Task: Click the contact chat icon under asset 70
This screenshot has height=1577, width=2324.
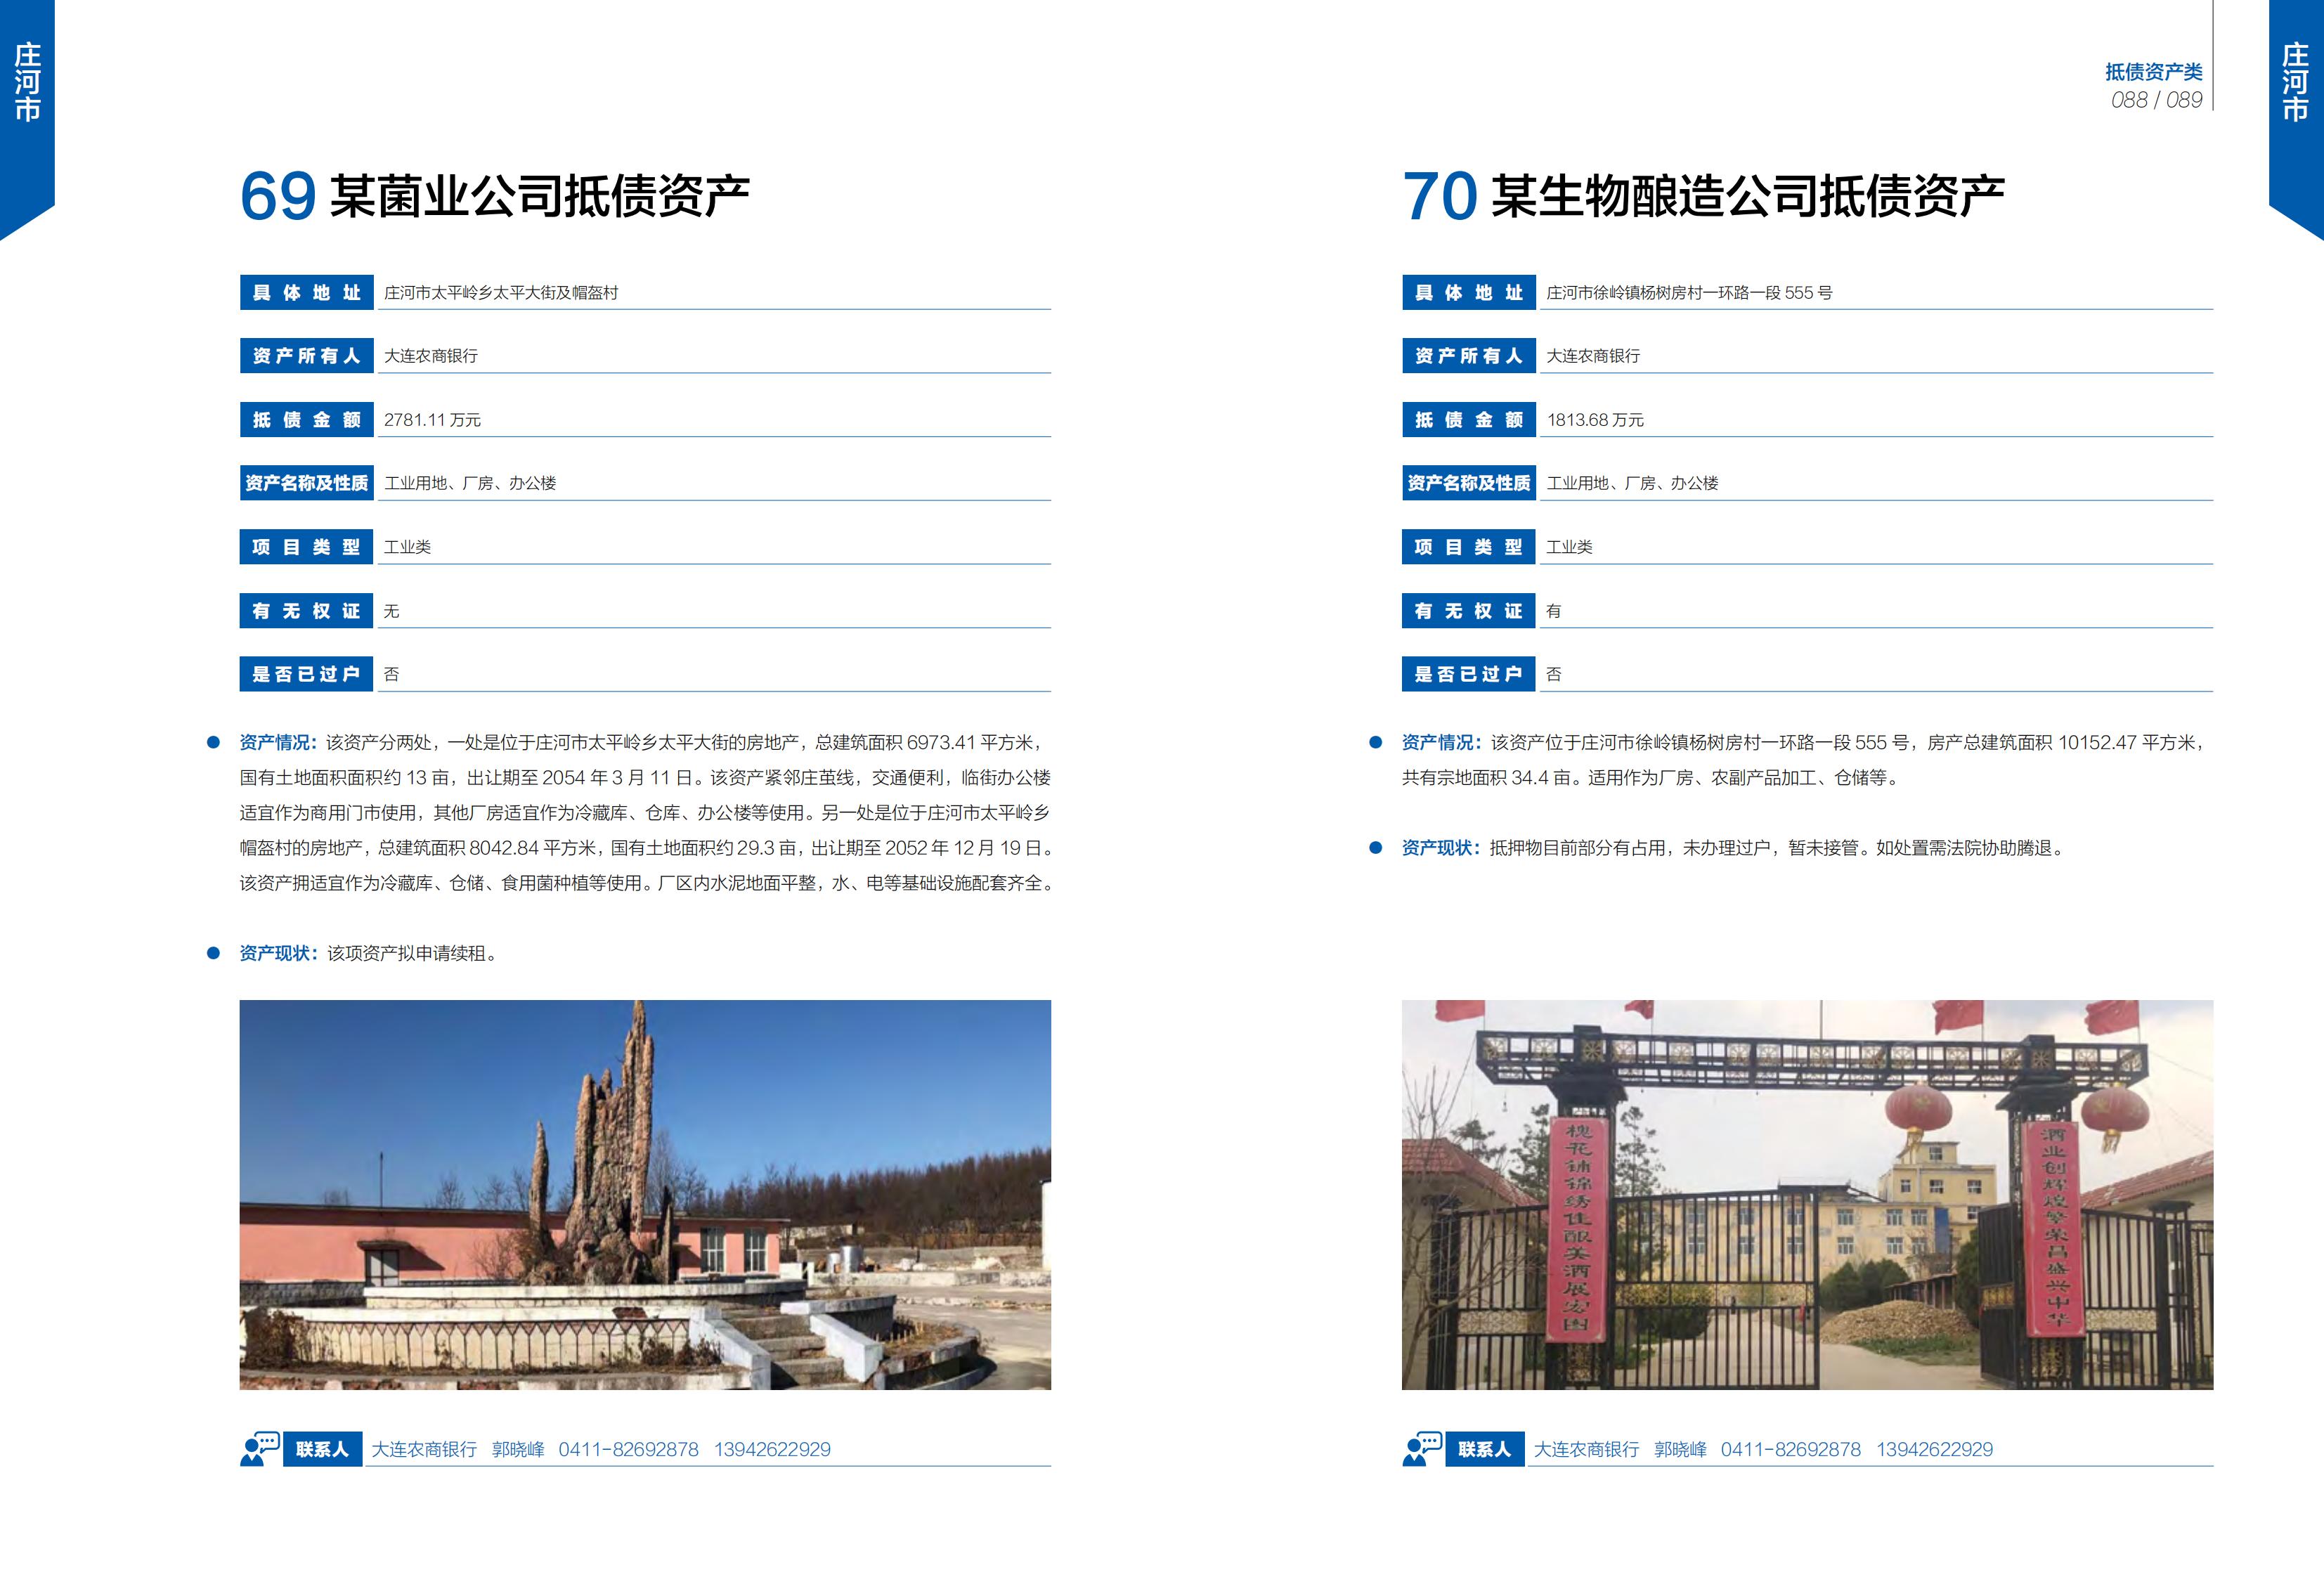Action: (x=1422, y=1448)
